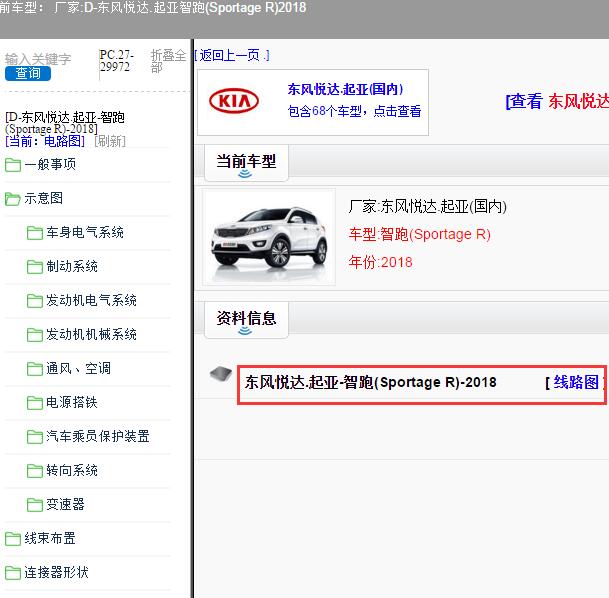This screenshot has width=609, height=598.
Task: Click the PC.27-29972 text
Action: click(117, 61)
